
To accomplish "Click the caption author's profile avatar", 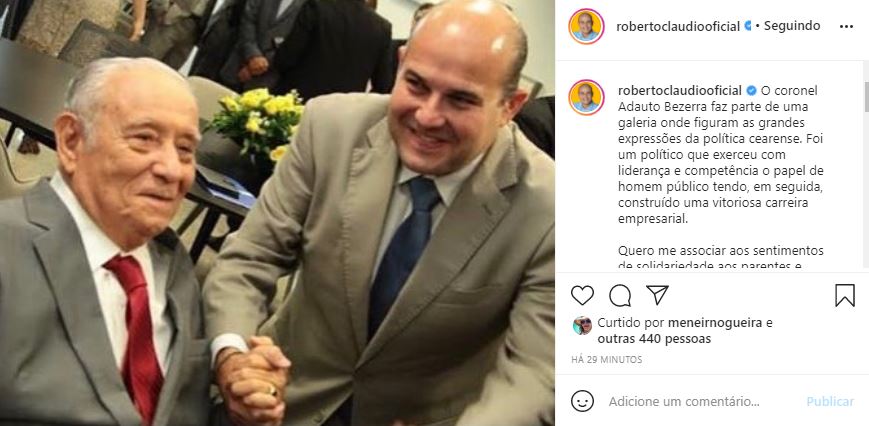I will click(x=586, y=97).
